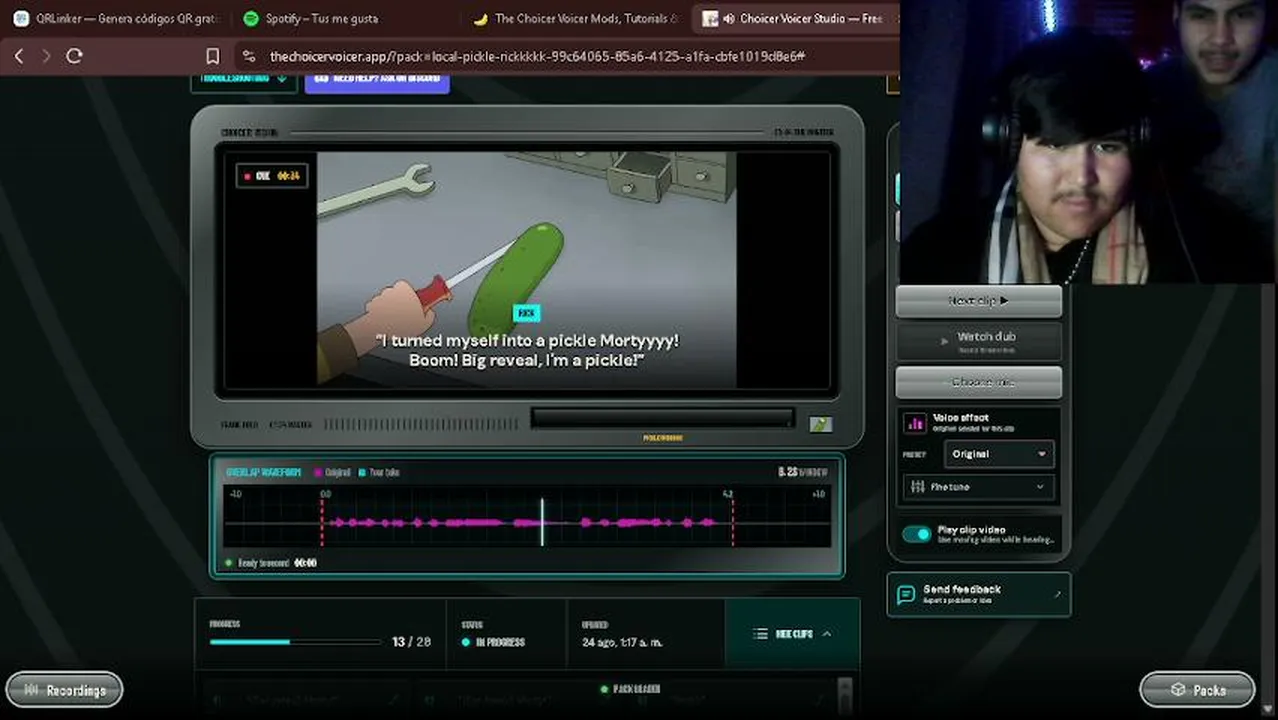
Task: Open the Packs panel
Action: (x=1197, y=690)
